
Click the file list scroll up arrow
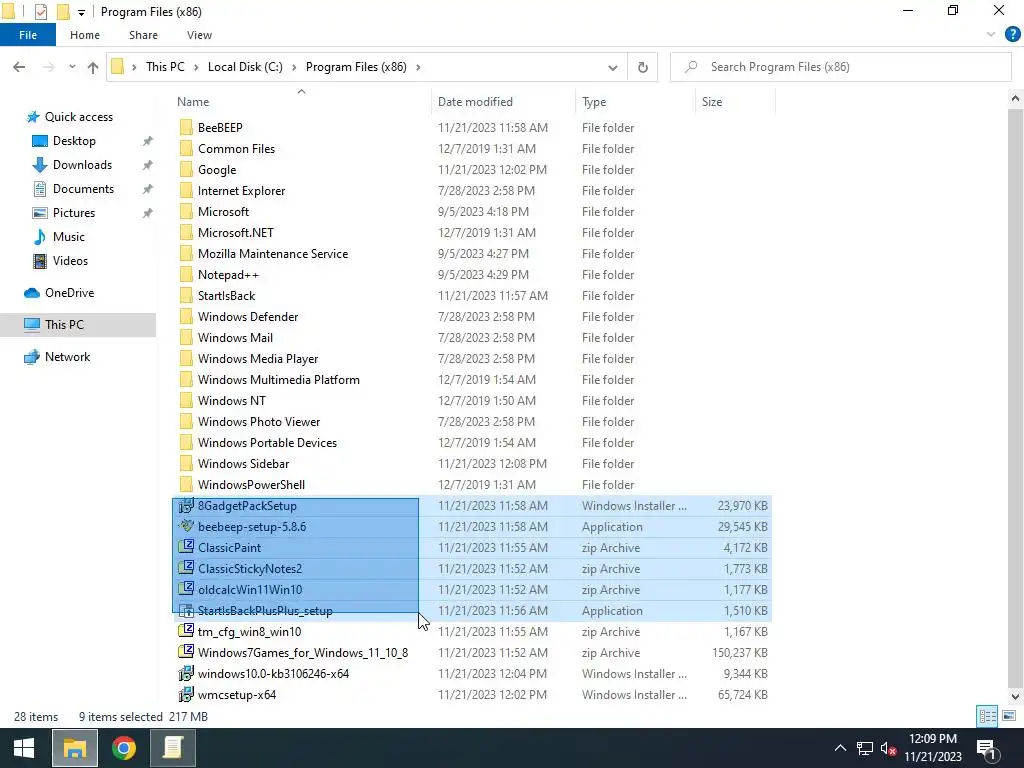click(x=1015, y=99)
